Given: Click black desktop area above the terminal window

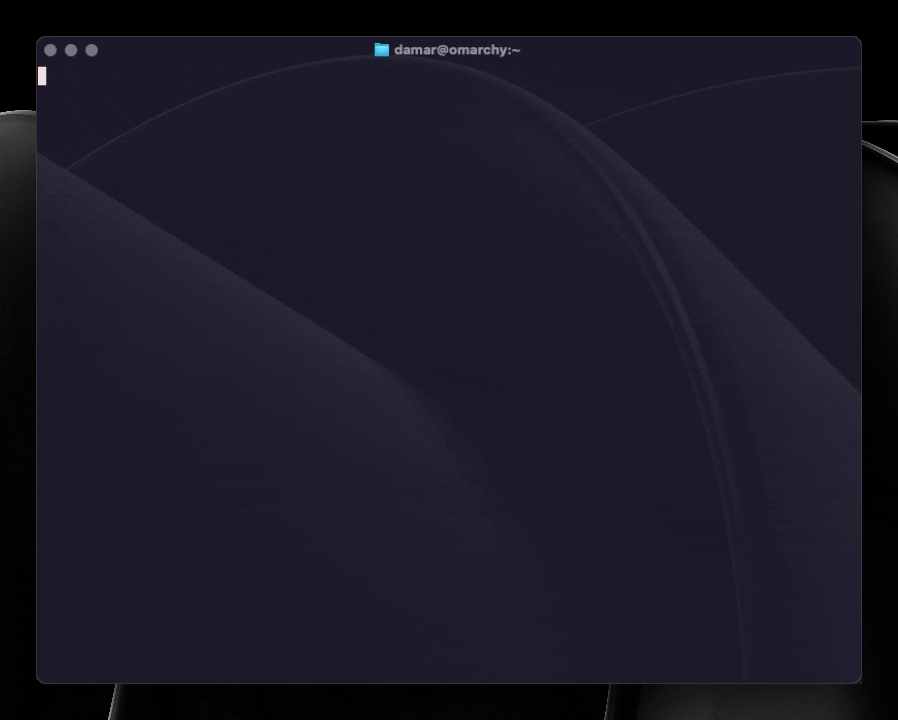Looking at the screenshot, I should tap(450, 17).
